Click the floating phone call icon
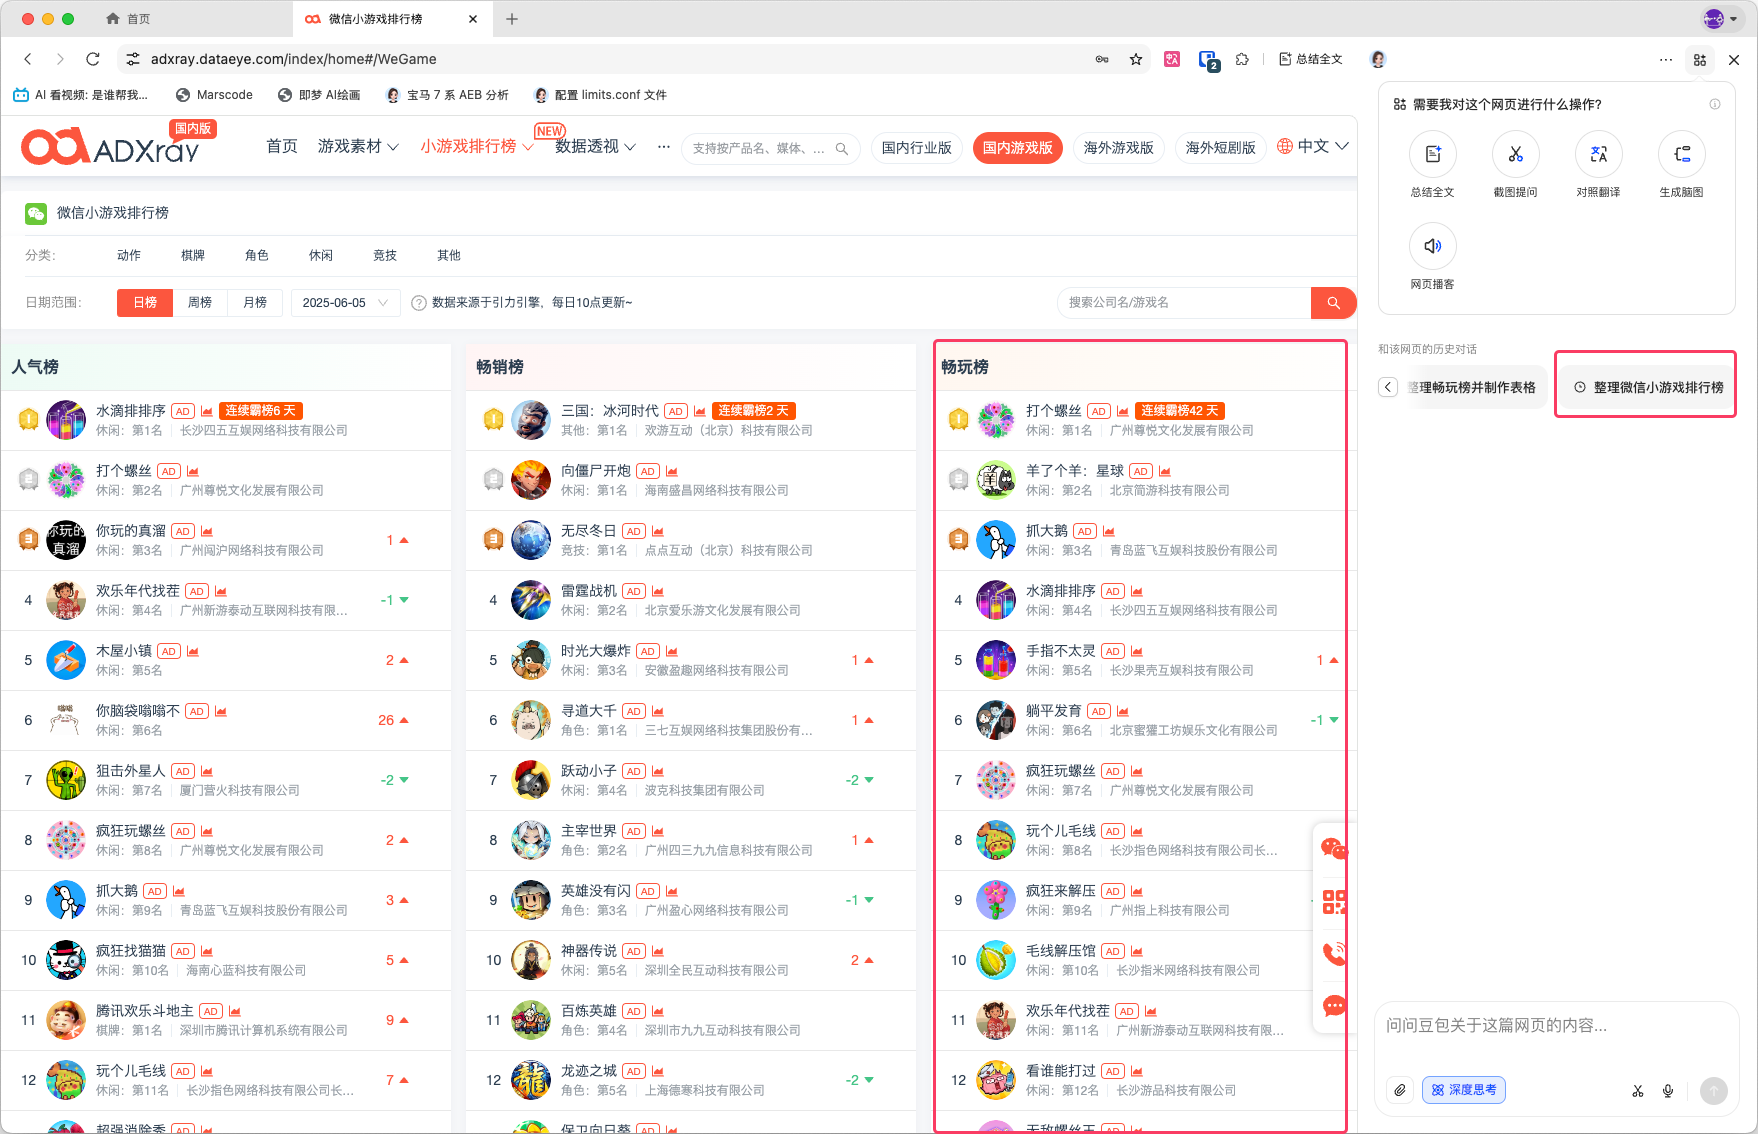1758x1134 pixels. [x=1334, y=953]
